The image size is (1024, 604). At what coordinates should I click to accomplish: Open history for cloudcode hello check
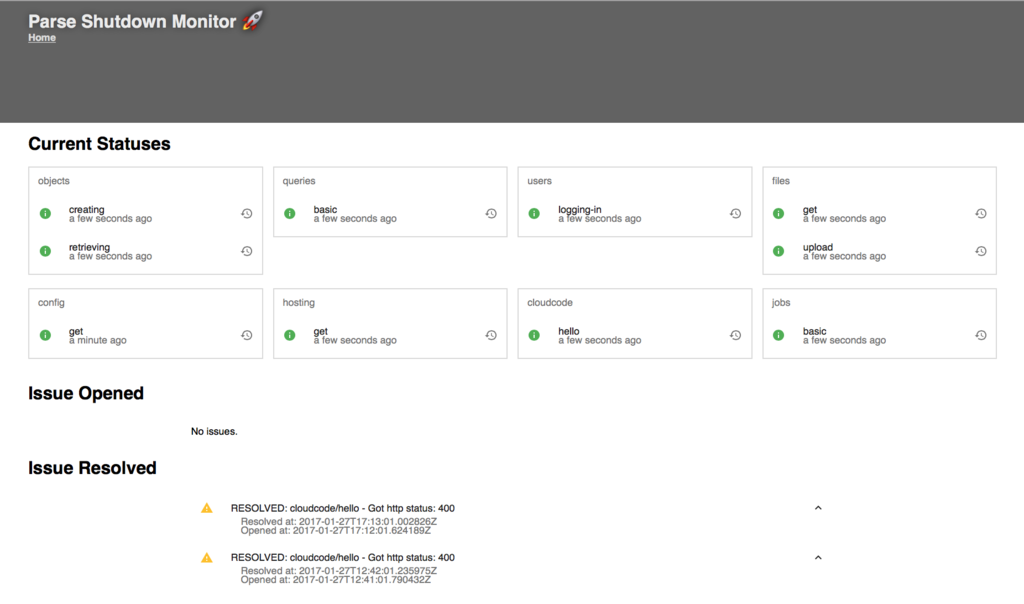click(735, 335)
